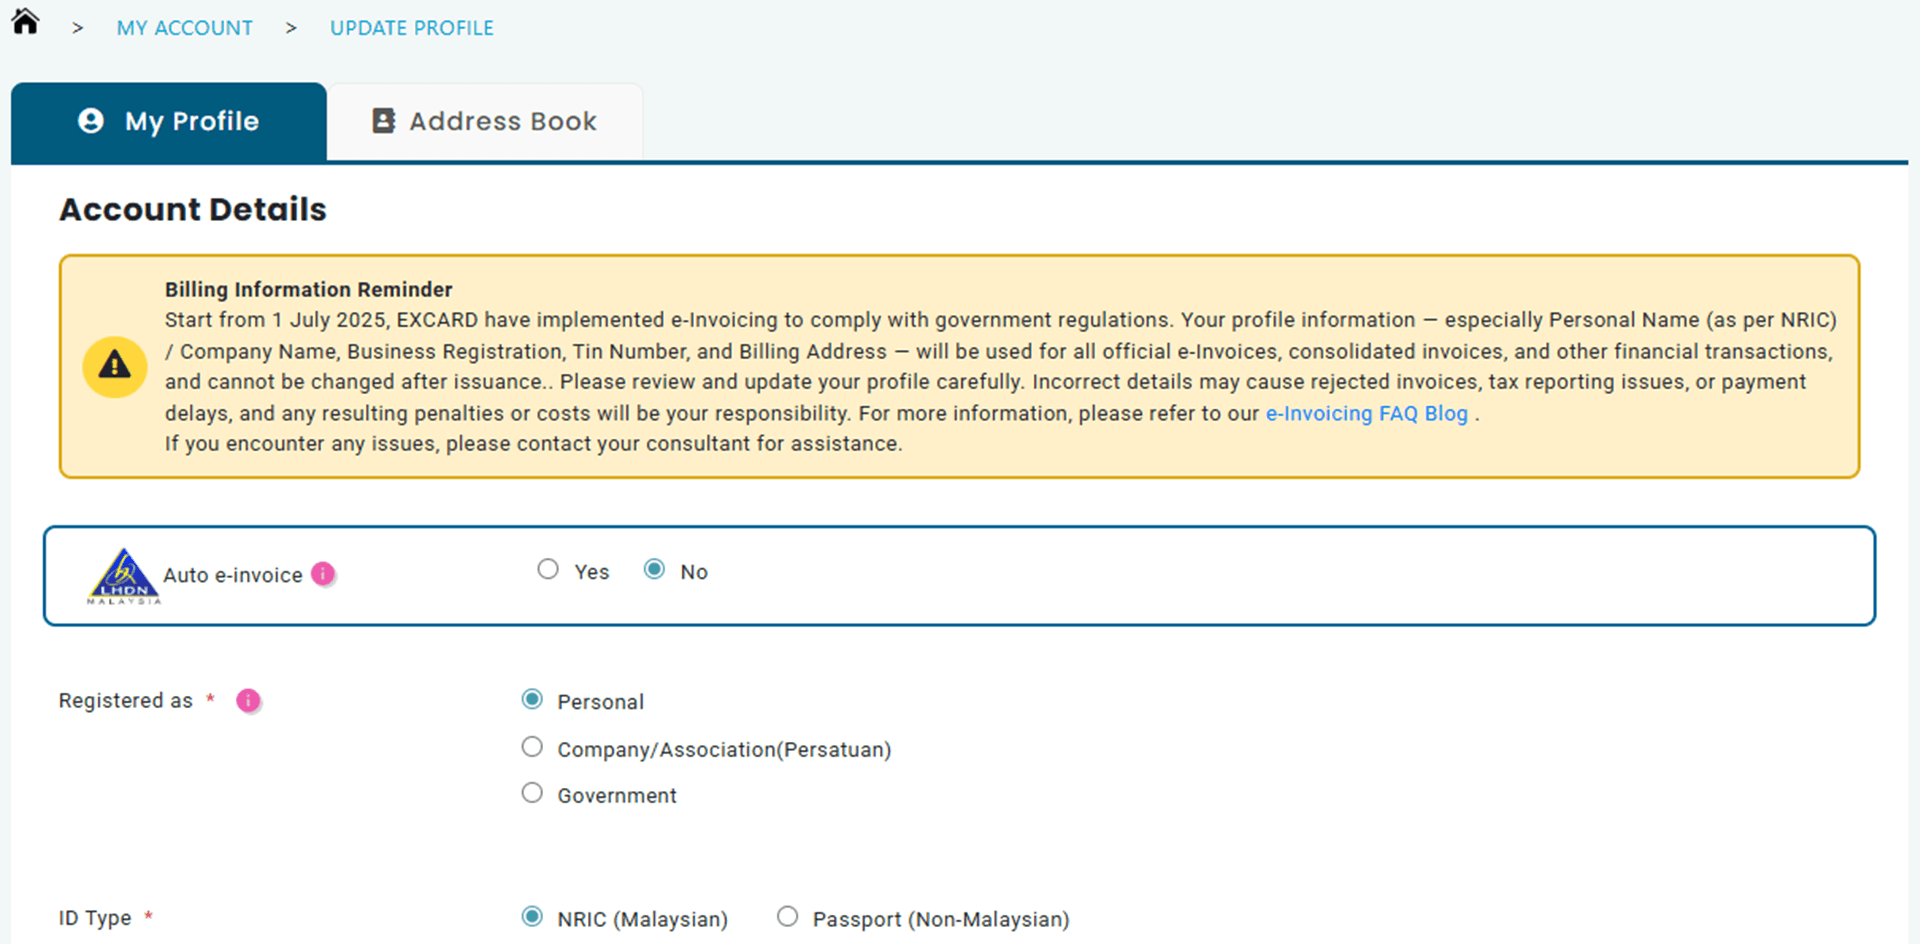1920x944 pixels.
Task: Open the e-Invoicing FAQ Blog link
Action: point(1367,413)
